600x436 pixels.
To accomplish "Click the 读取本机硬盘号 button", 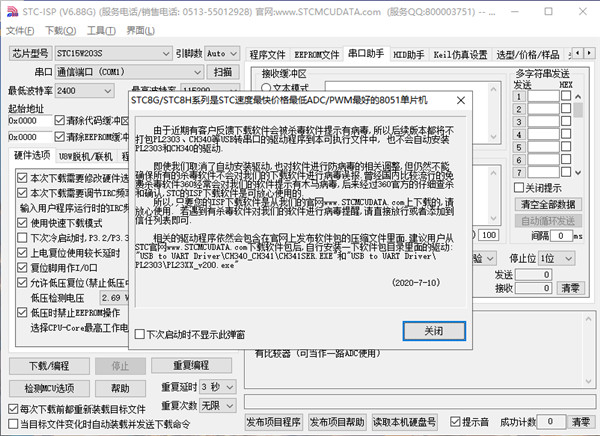I will [x=404, y=422].
